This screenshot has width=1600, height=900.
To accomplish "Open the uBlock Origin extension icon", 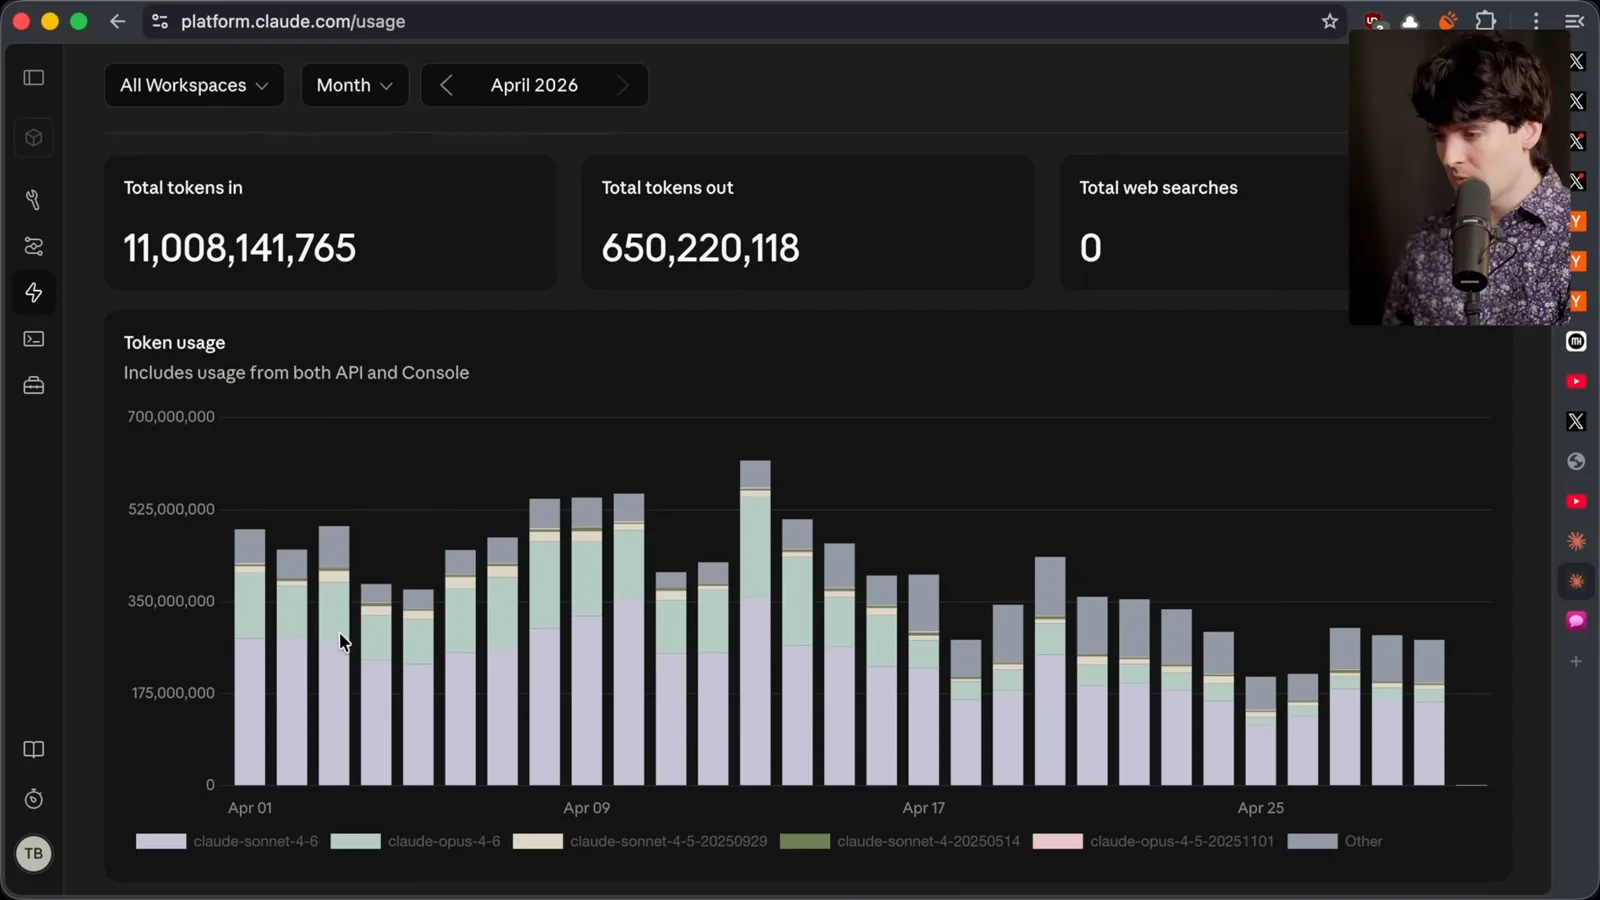I will (1373, 21).
